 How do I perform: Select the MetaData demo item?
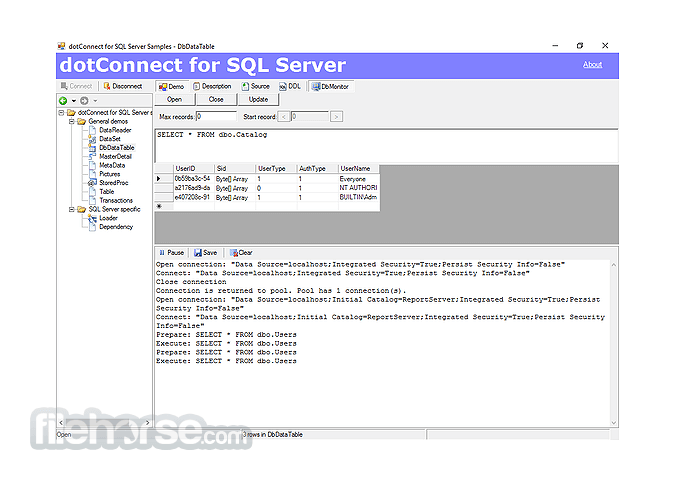tap(112, 165)
